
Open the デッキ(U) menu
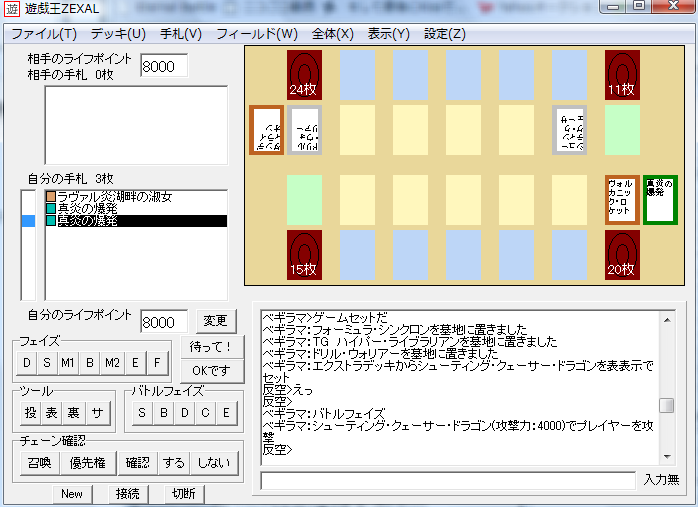tap(118, 34)
